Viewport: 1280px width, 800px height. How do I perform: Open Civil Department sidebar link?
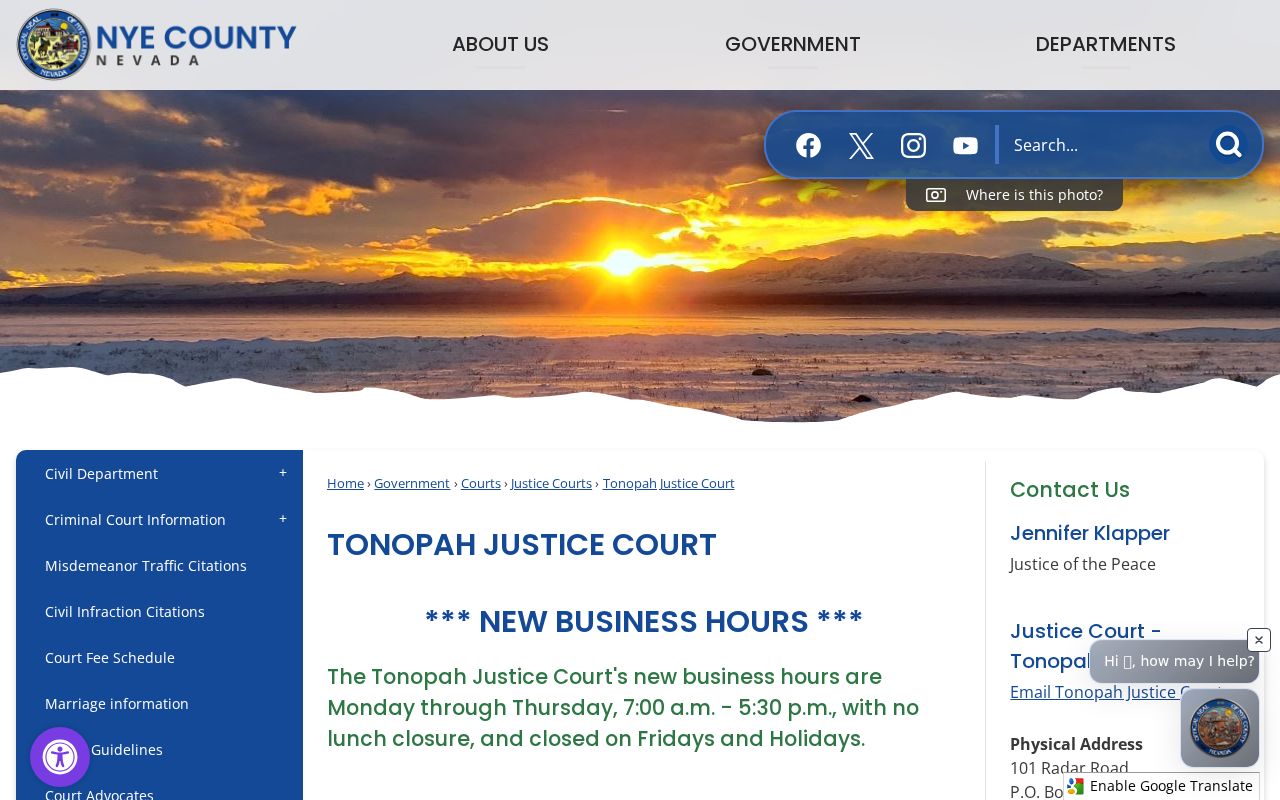point(101,474)
